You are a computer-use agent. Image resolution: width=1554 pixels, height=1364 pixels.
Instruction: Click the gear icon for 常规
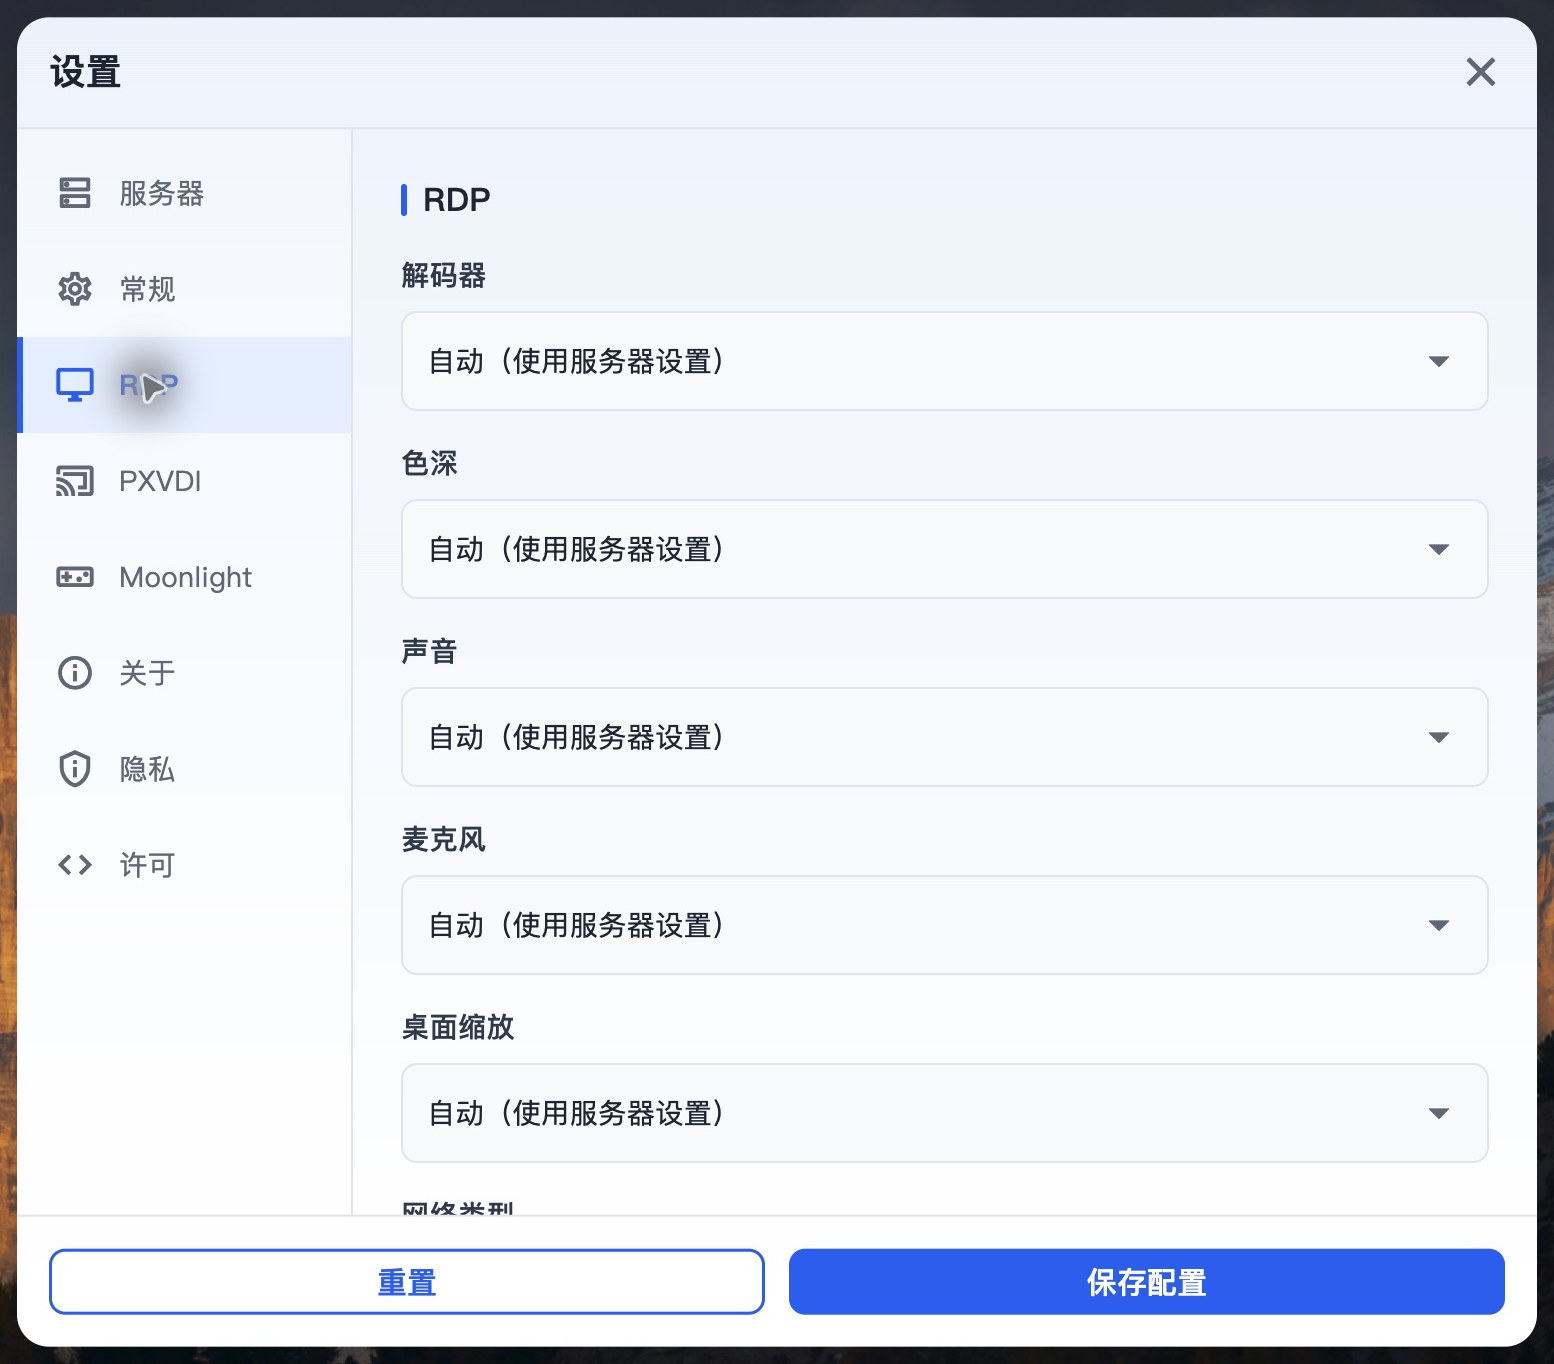click(75, 289)
